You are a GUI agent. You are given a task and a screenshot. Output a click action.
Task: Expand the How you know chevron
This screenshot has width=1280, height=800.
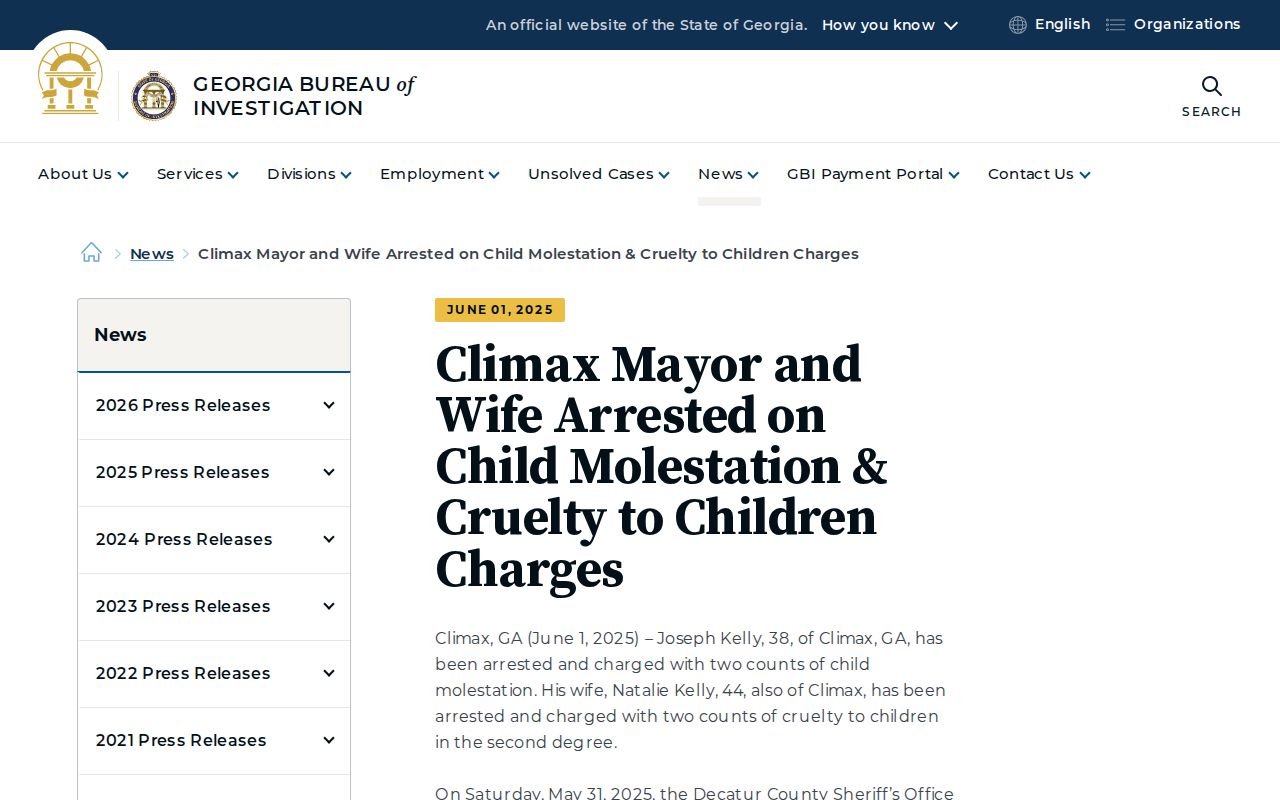pos(951,26)
